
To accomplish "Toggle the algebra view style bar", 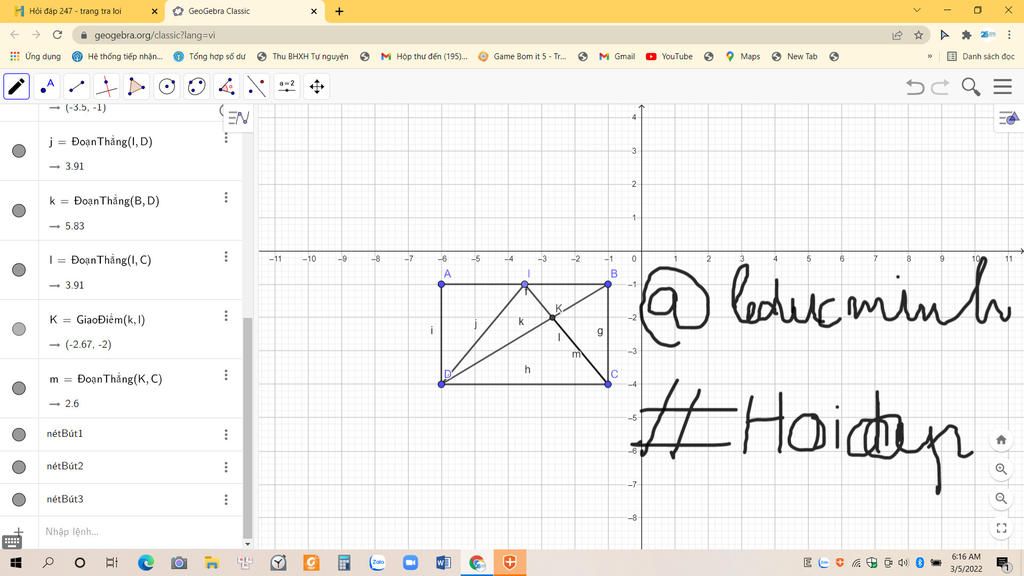I will [238, 118].
